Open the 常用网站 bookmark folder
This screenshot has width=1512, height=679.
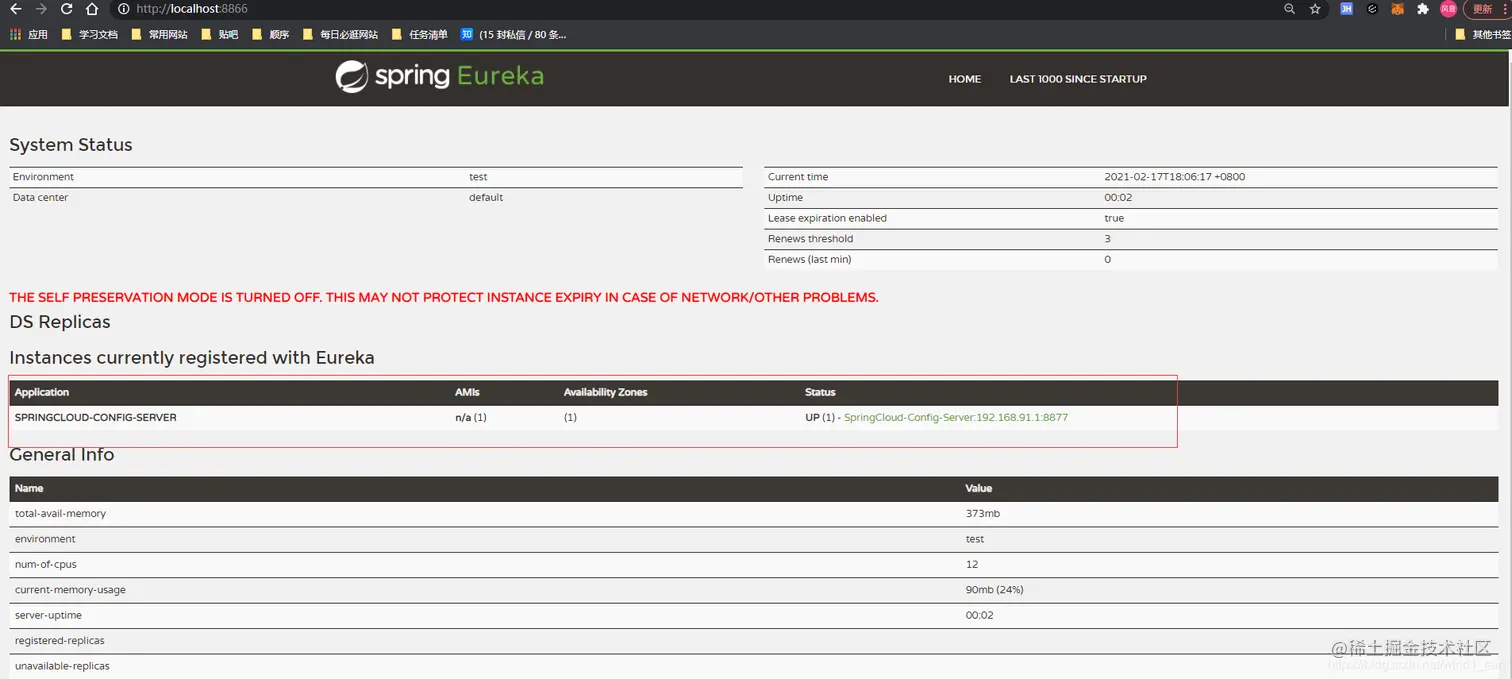pyautogui.click(x=160, y=34)
